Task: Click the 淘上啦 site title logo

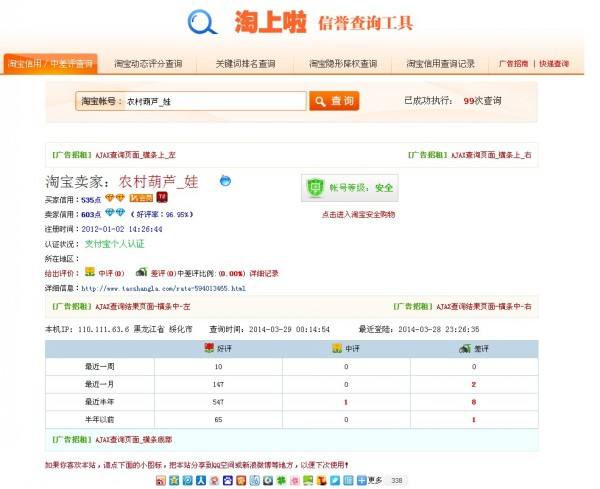Action: [270, 22]
